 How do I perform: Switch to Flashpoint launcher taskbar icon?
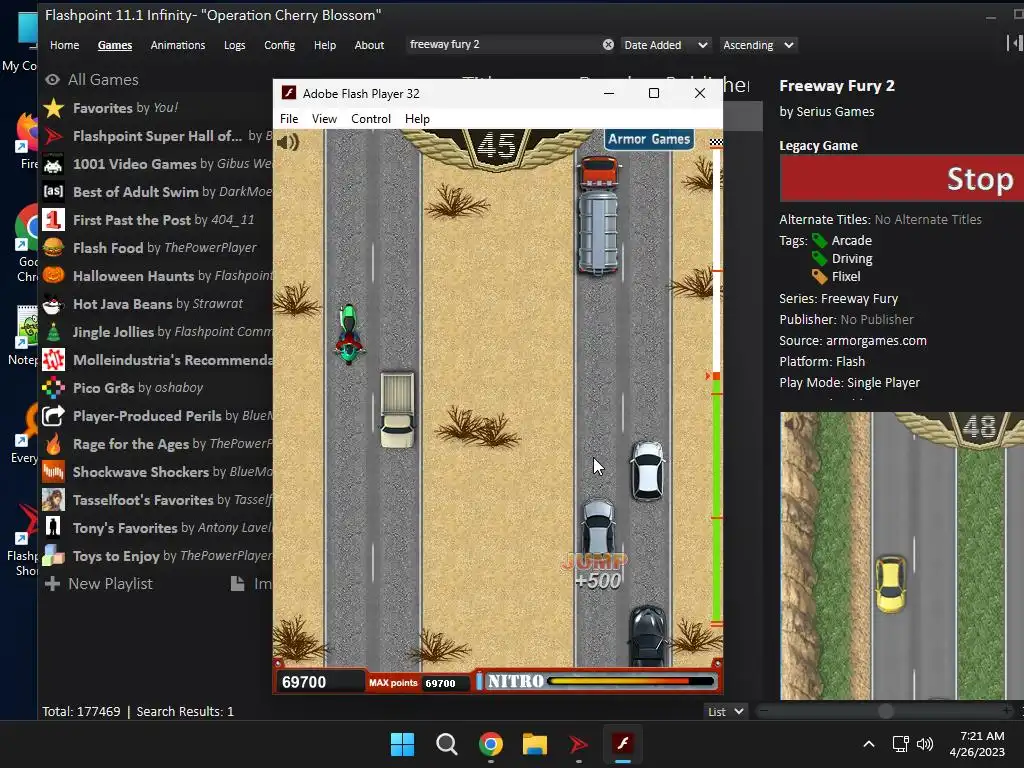578,744
